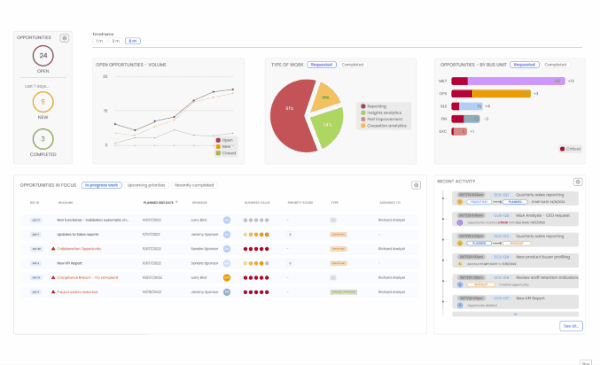Expand more recent activity with down chevron

click(515, 314)
